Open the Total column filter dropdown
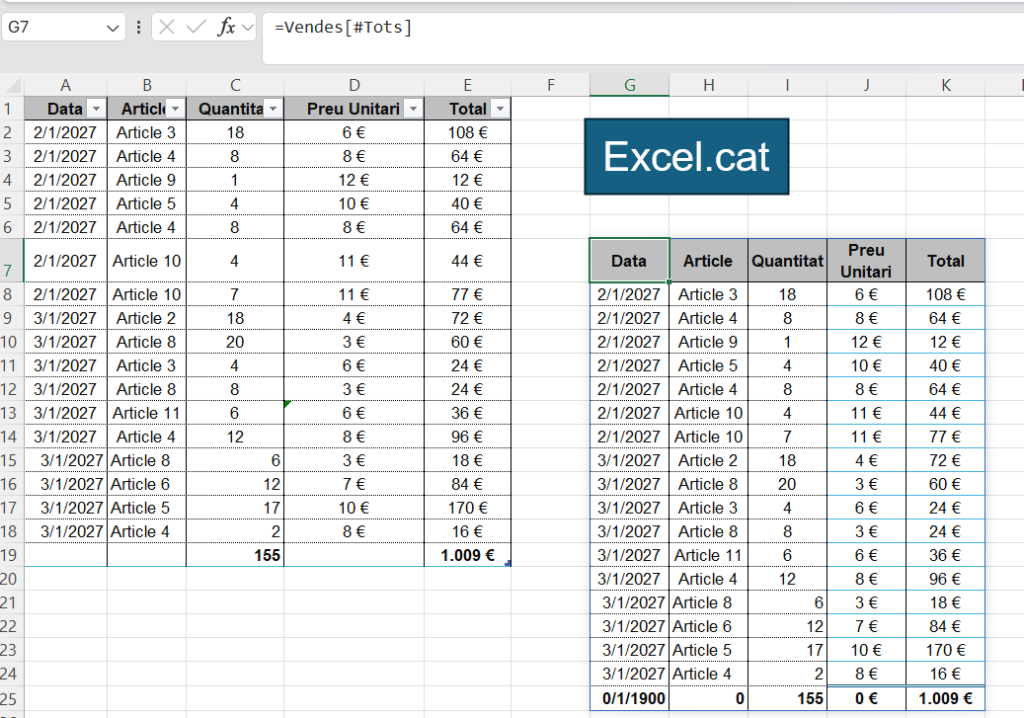 pos(500,108)
